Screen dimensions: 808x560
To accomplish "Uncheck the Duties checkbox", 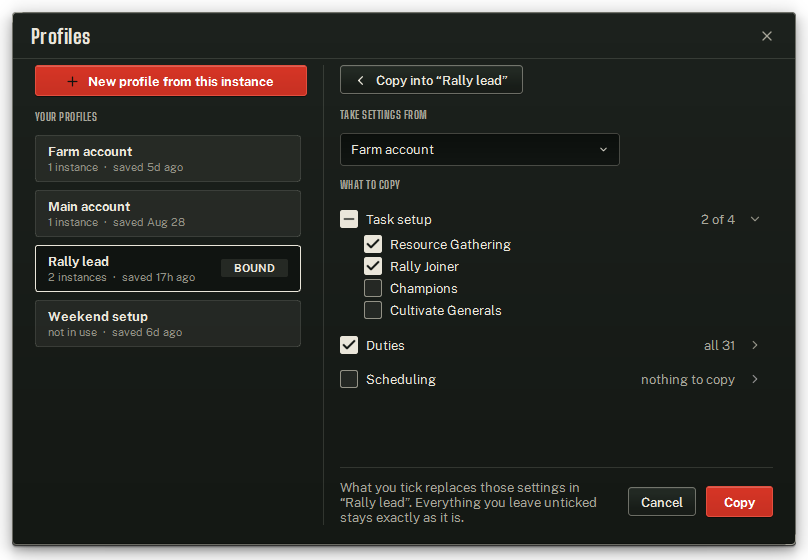I will tap(349, 345).
